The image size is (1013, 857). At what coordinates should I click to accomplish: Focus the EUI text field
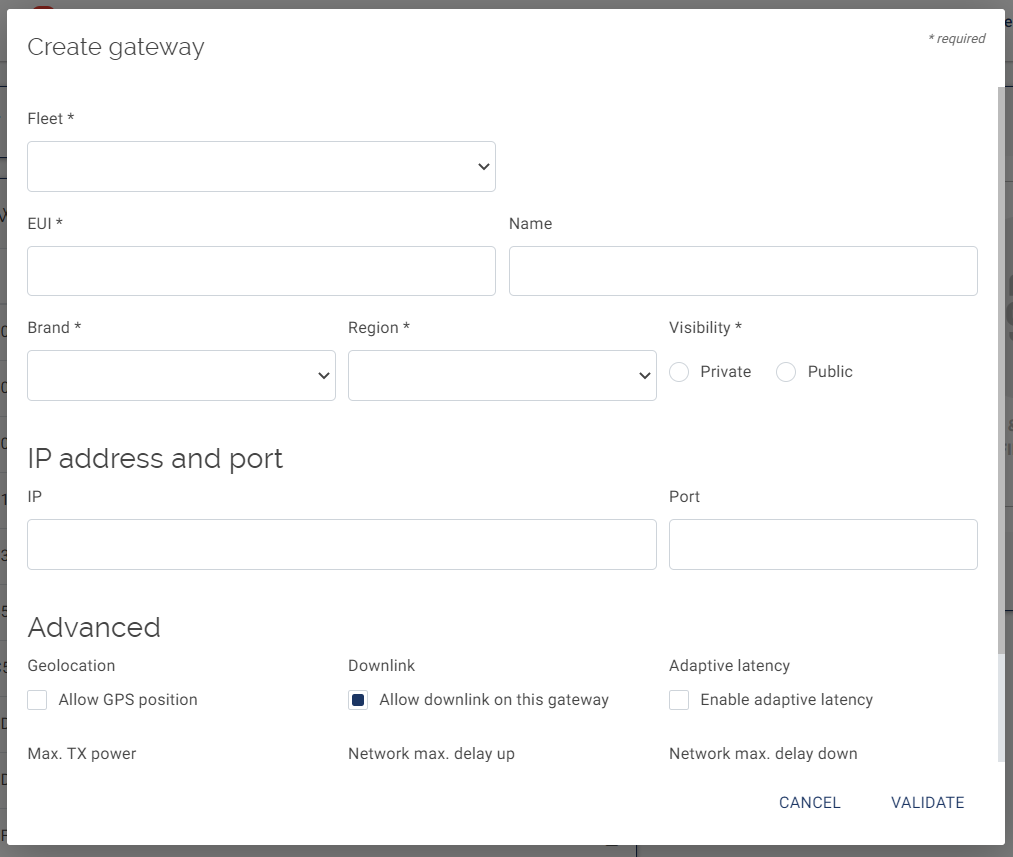pyautogui.click(x=261, y=271)
